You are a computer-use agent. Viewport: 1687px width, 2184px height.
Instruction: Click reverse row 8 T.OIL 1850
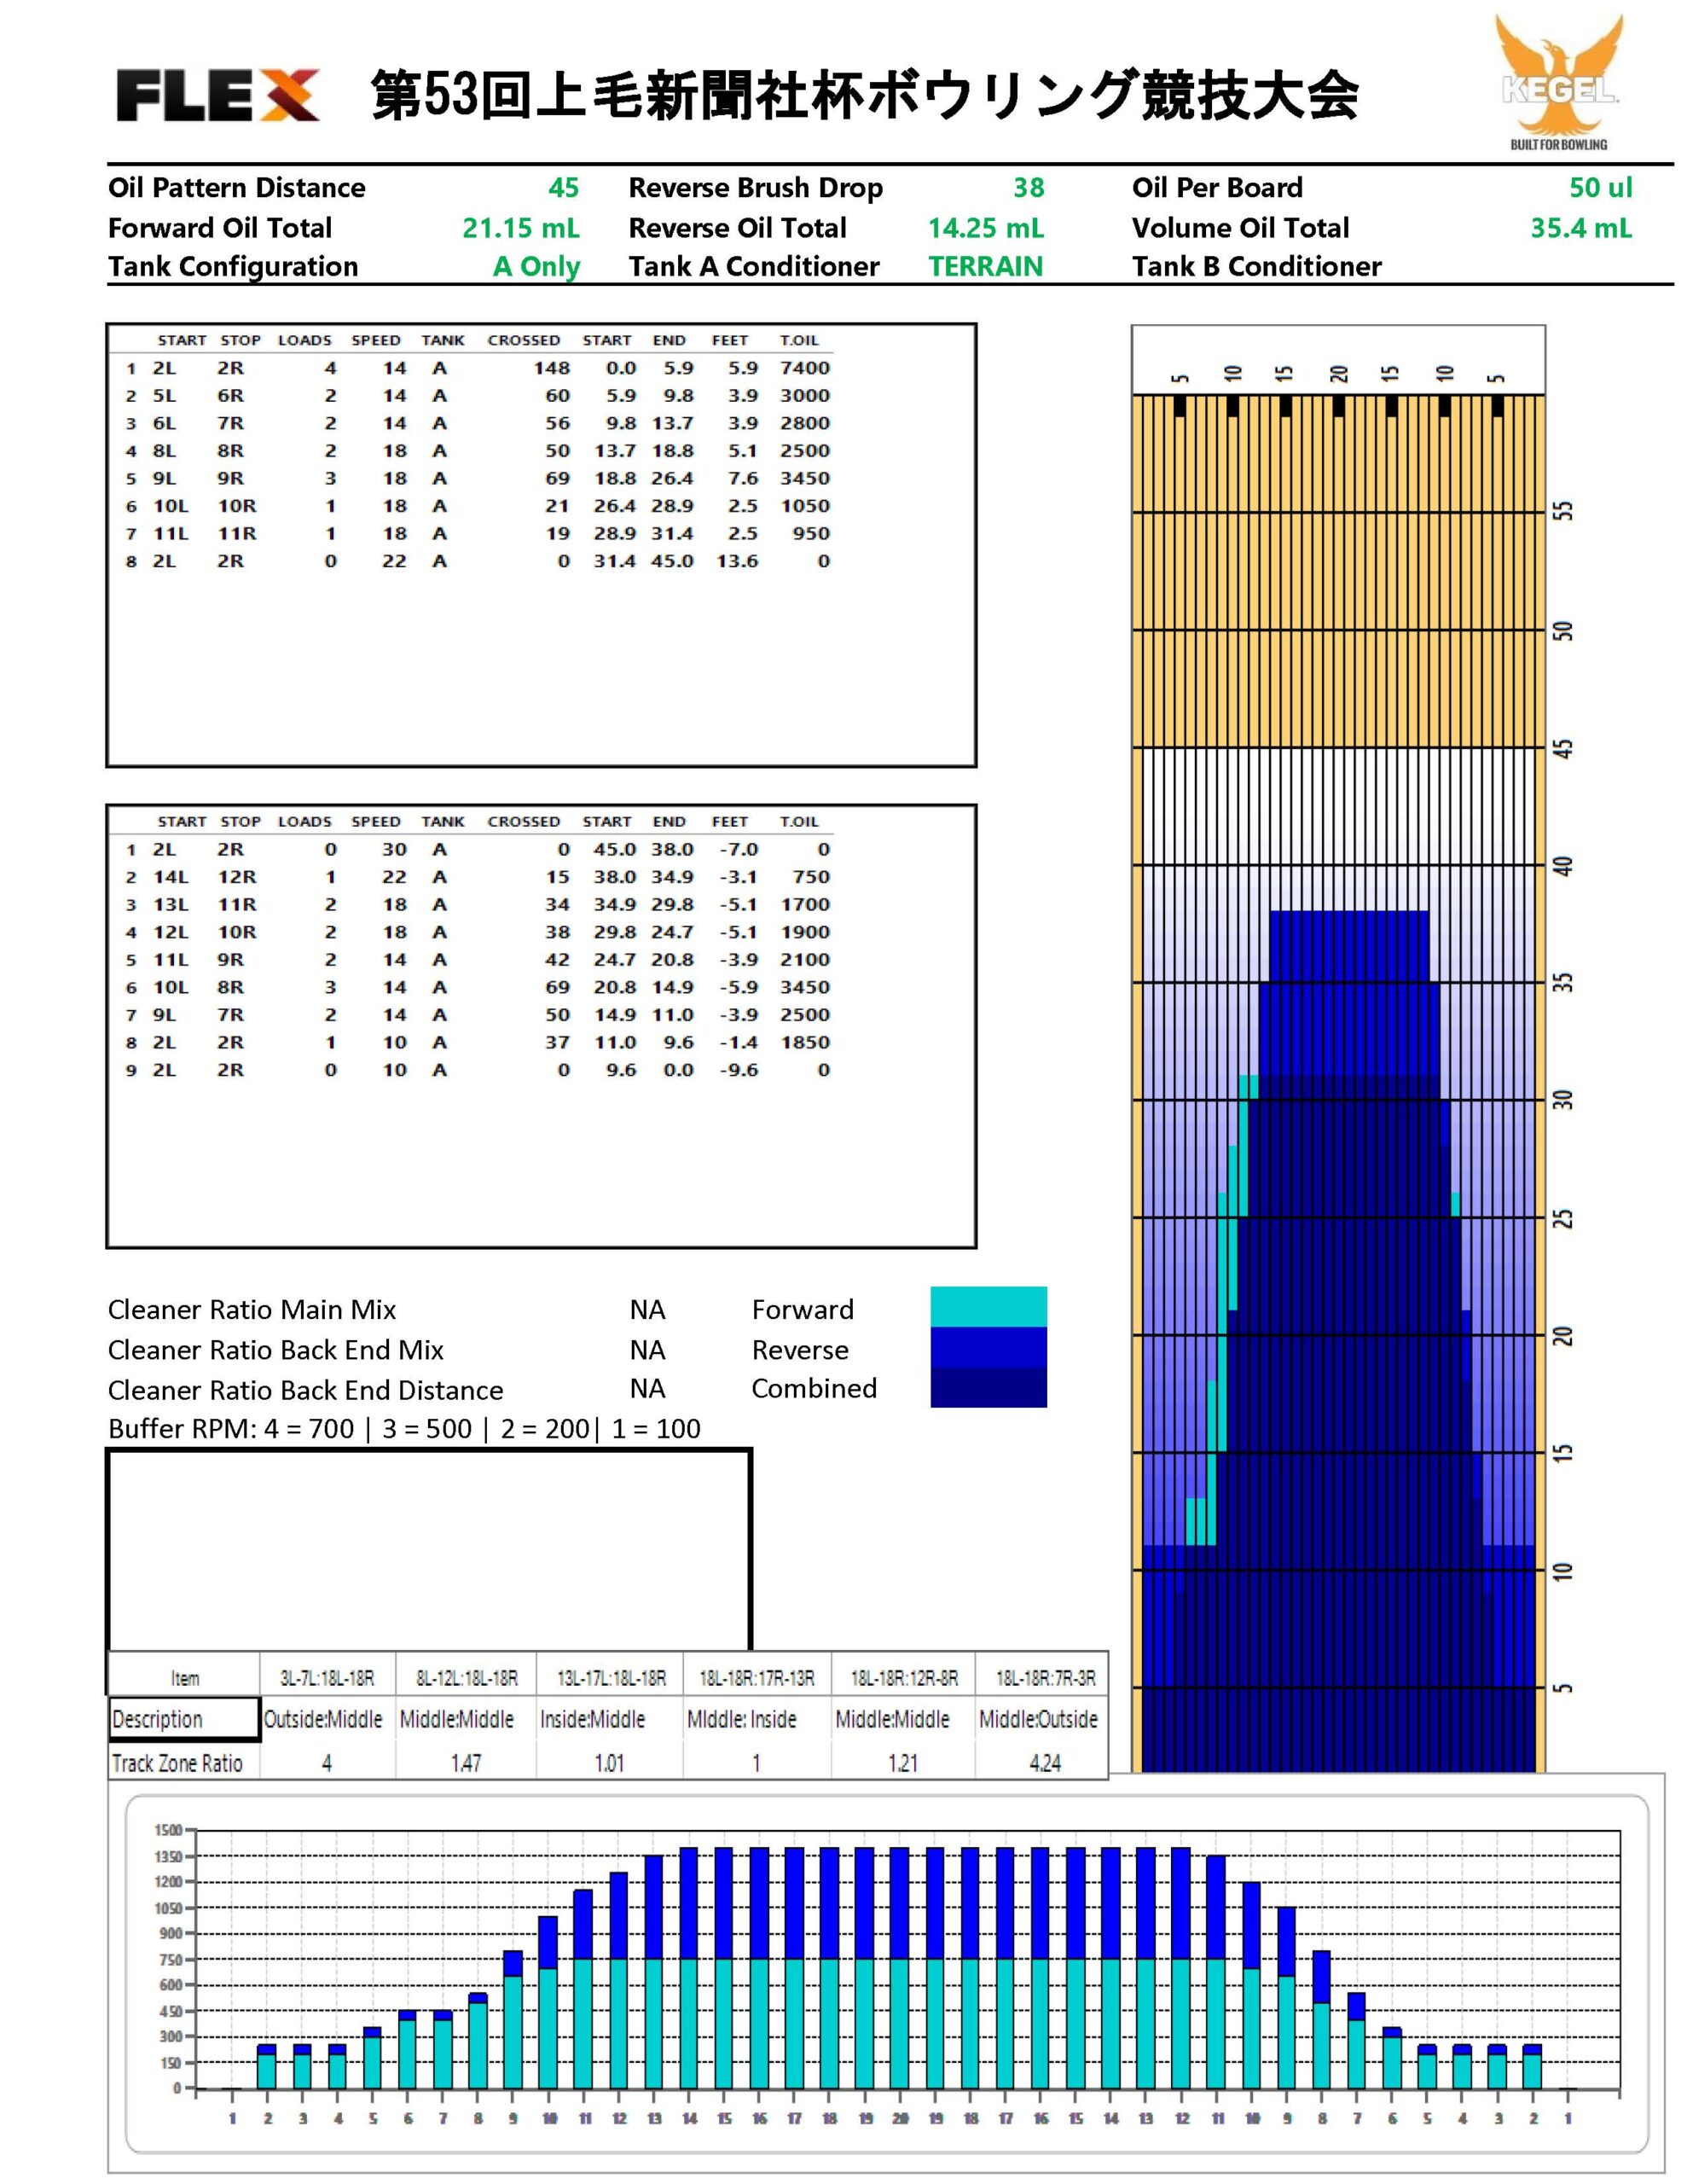pos(805,1042)
